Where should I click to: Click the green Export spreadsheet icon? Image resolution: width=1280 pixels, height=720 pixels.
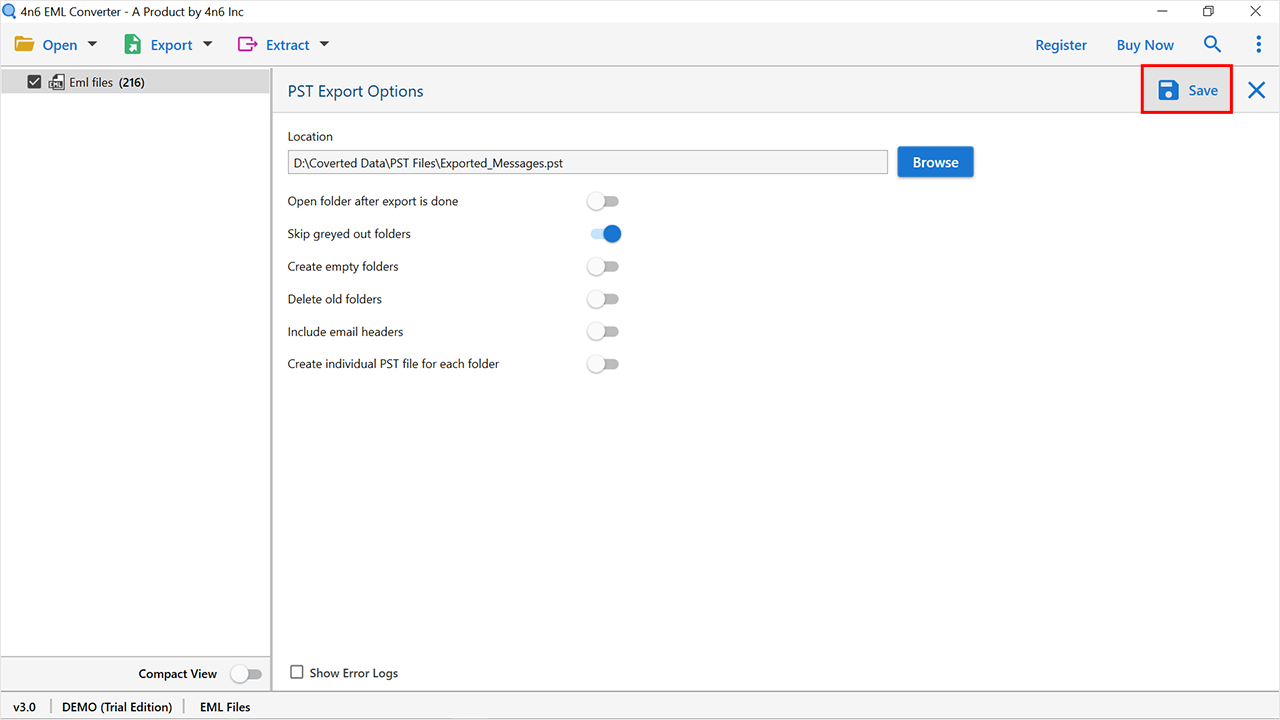pyautogui.click(x=132, y=44)
